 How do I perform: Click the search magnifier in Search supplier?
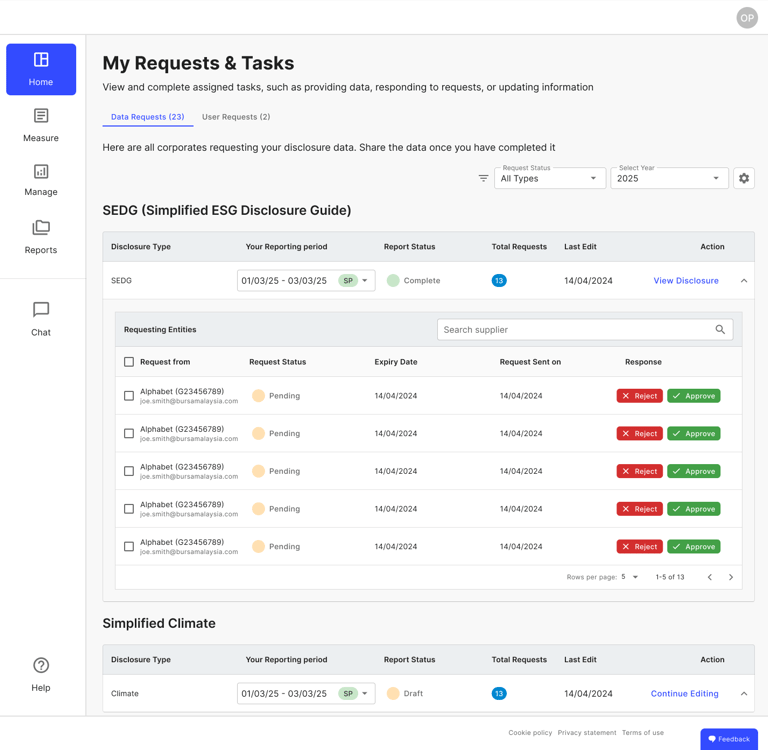[x=720, y=330]
